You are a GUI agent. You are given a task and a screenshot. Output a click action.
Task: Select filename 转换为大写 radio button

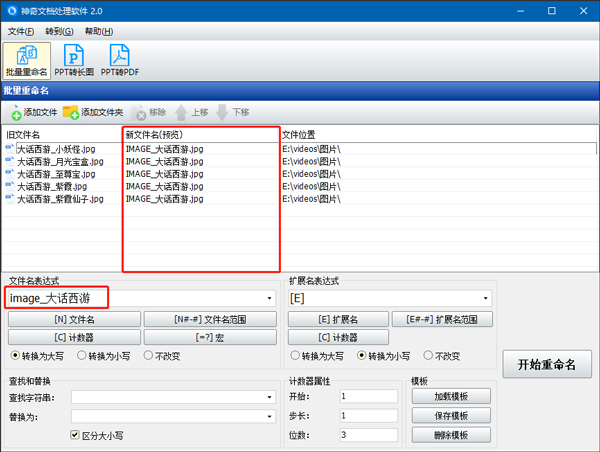click(x=15, y=356)
